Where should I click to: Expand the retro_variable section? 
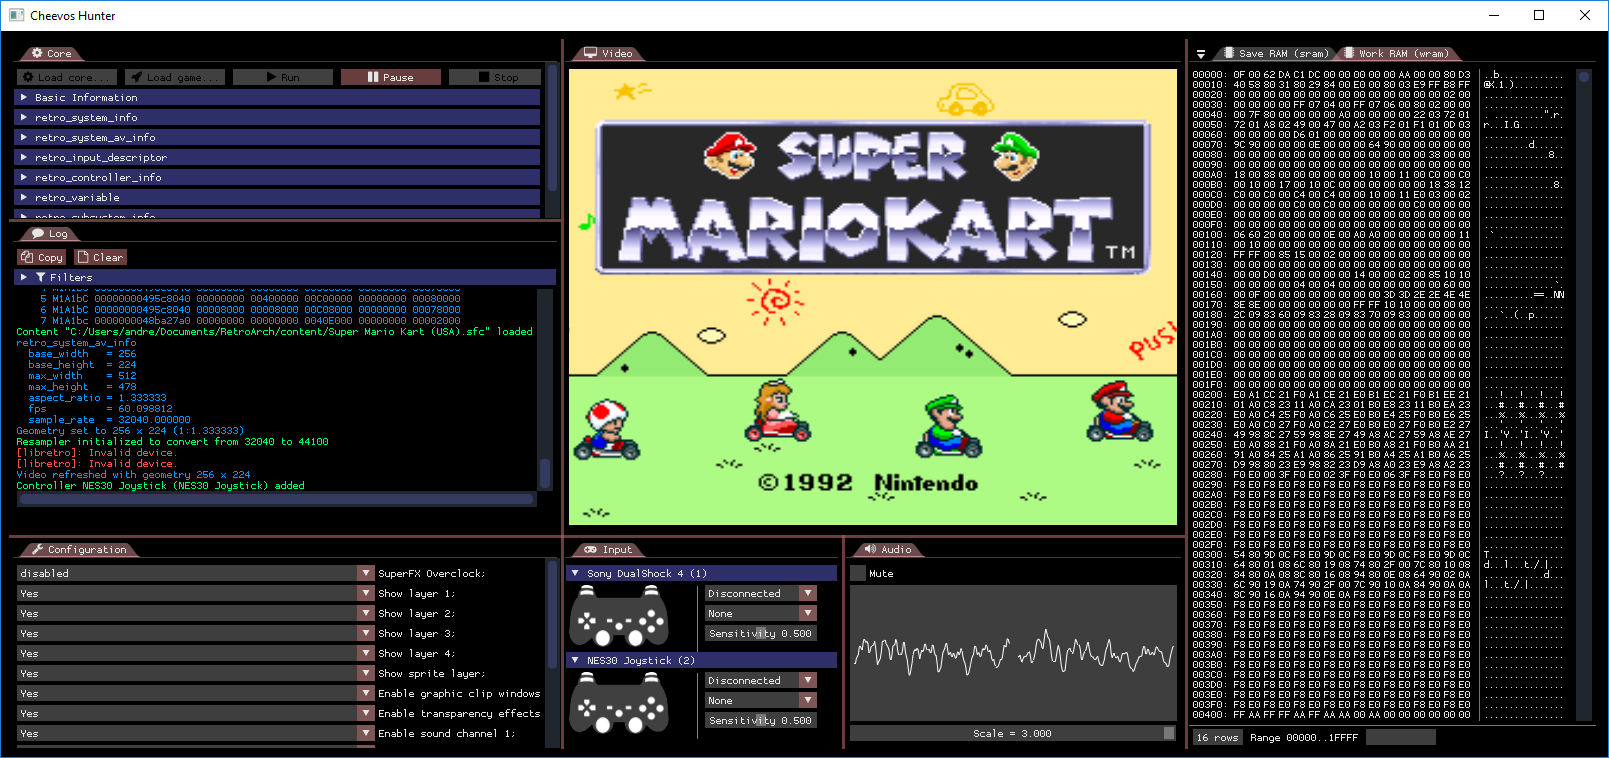click(x=277, y=197)
